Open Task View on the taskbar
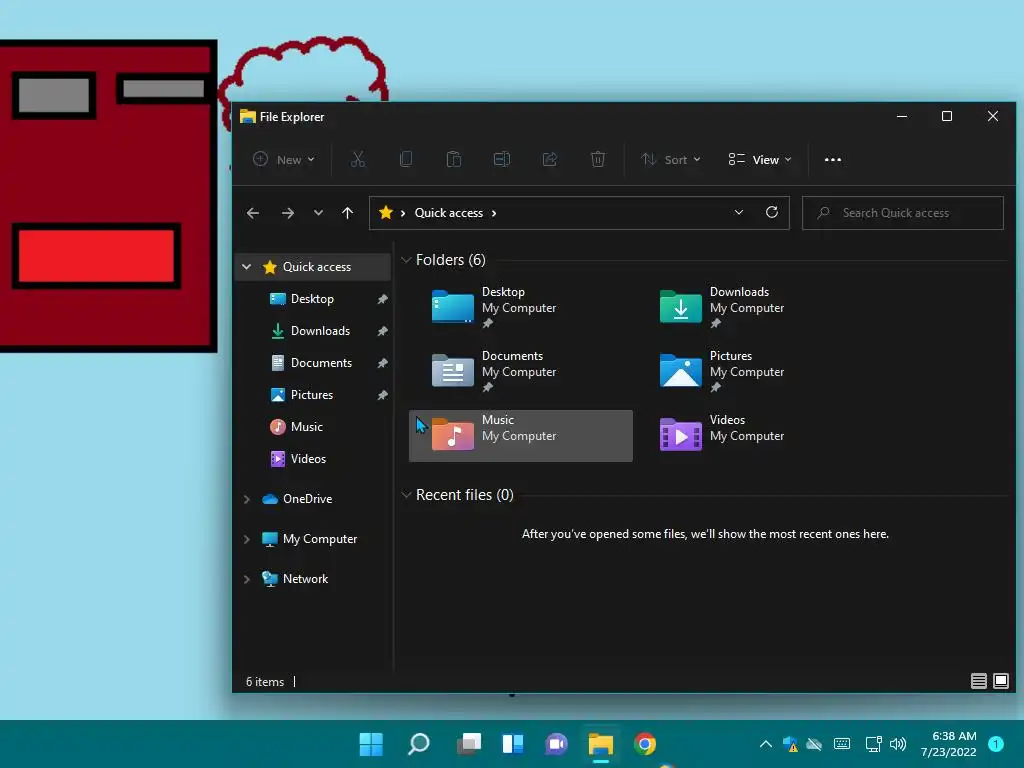The width and height of the screenshot is (1024, 768). click(468, 744)
